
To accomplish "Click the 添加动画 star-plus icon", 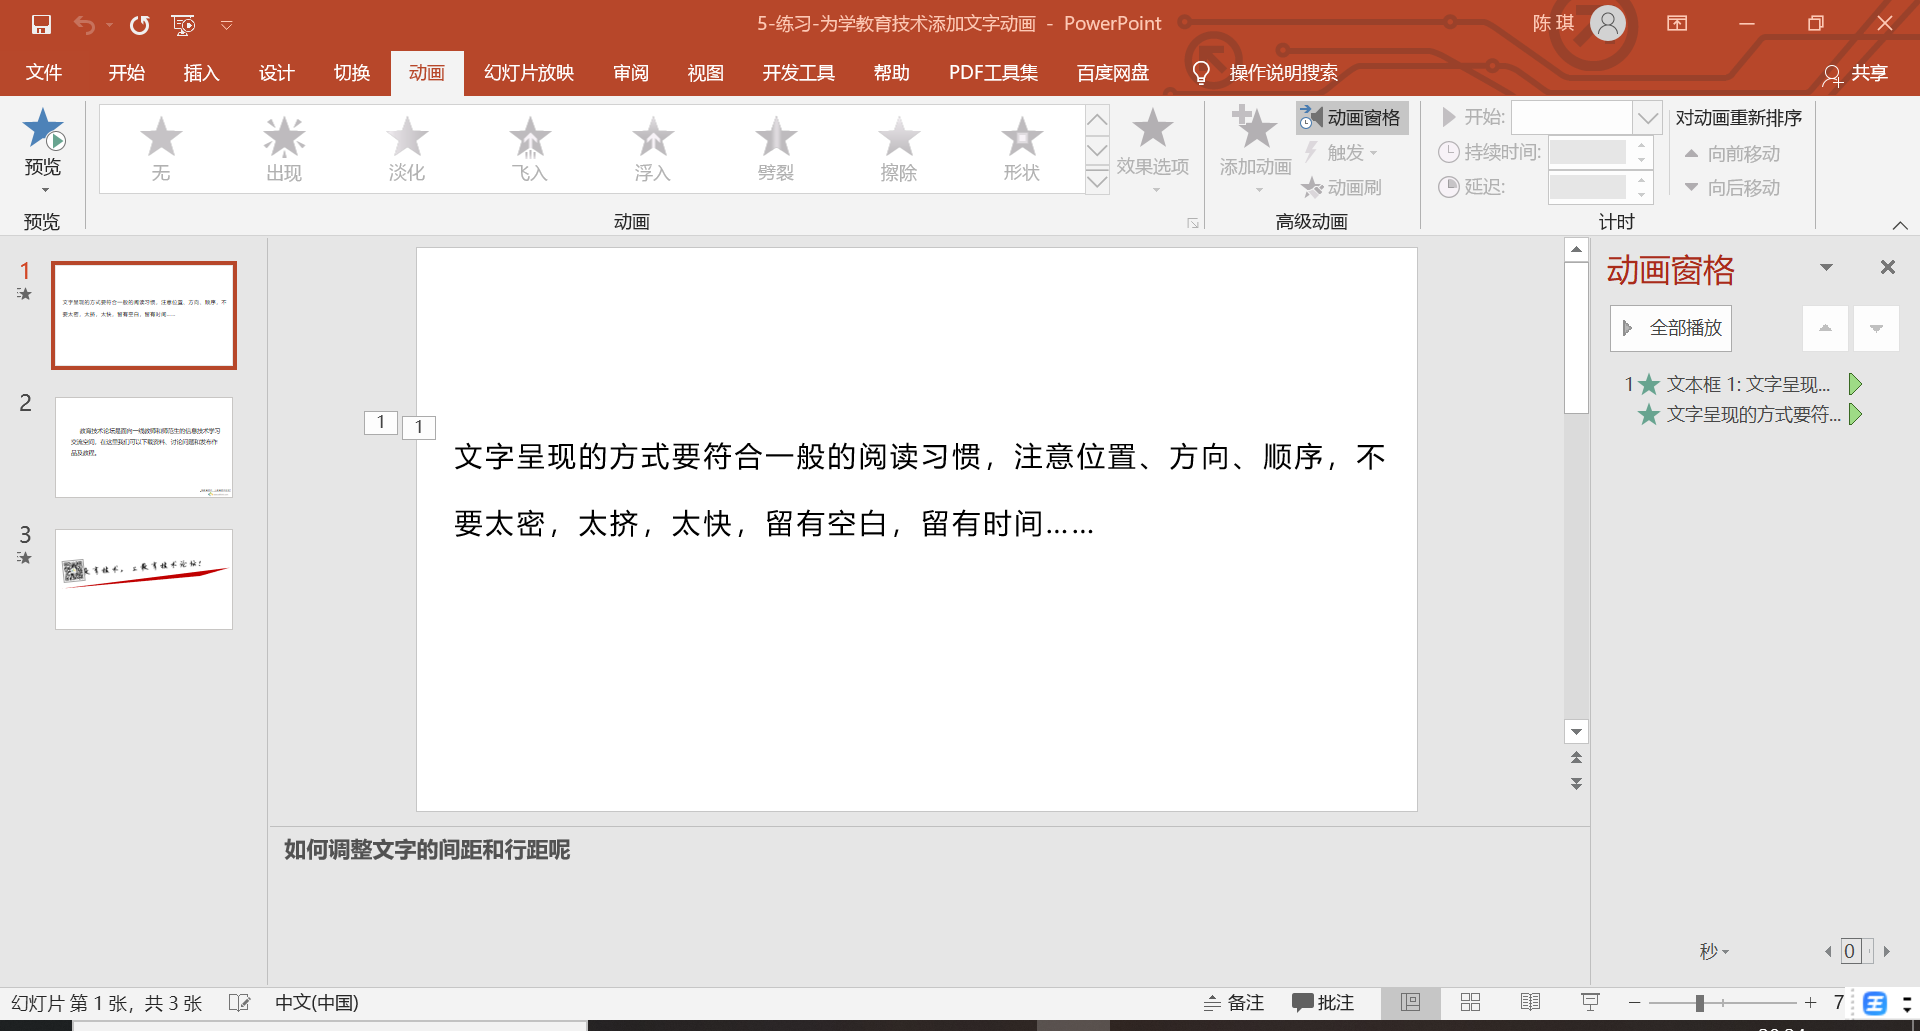I will pos(1254,128).
